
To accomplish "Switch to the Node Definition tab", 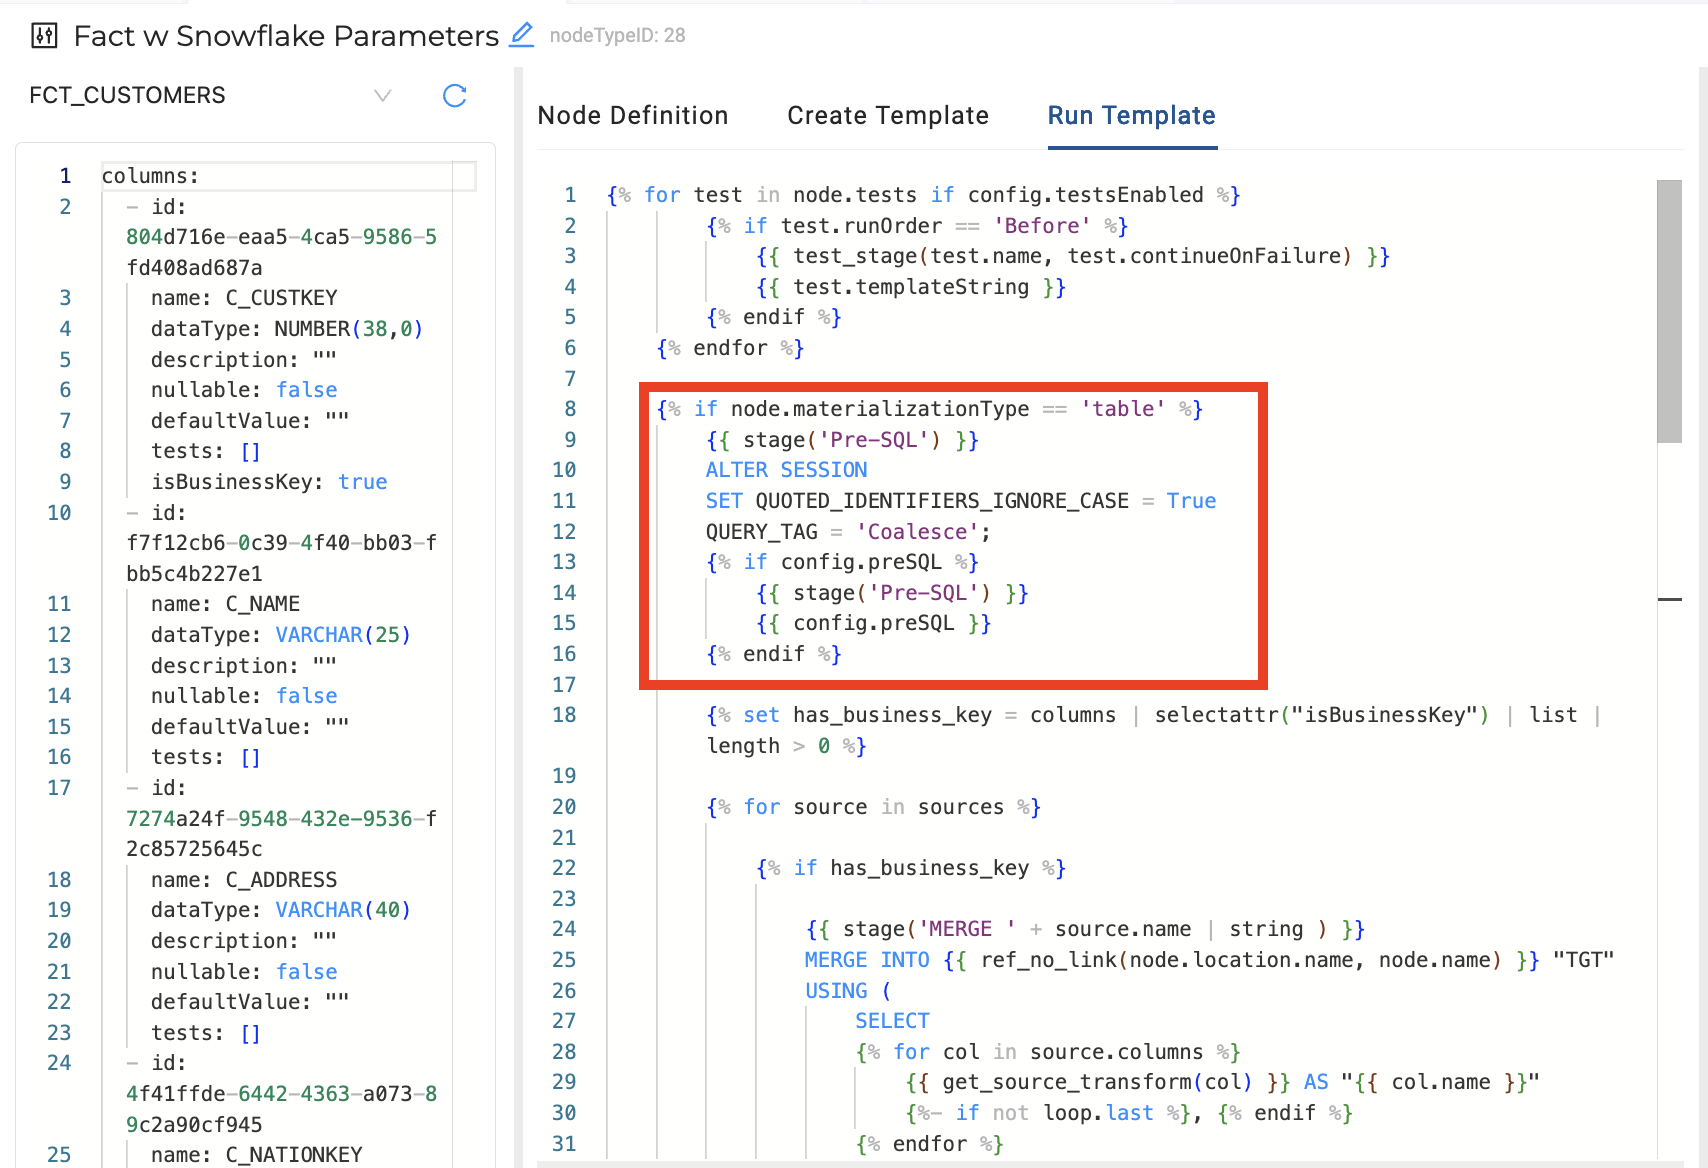I will [x=633, y=116].
